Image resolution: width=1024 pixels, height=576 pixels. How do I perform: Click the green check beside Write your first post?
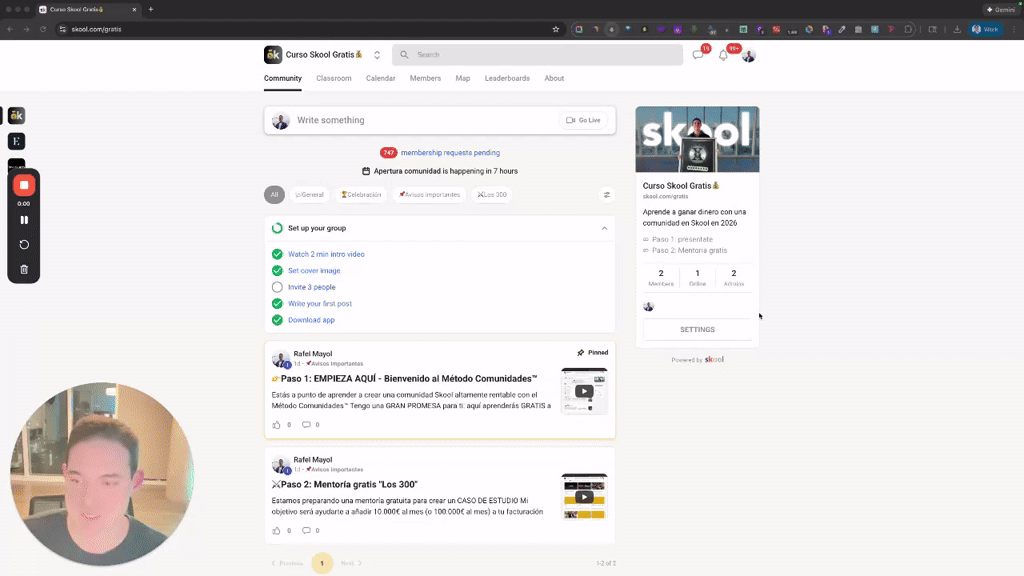click(277, 304)
